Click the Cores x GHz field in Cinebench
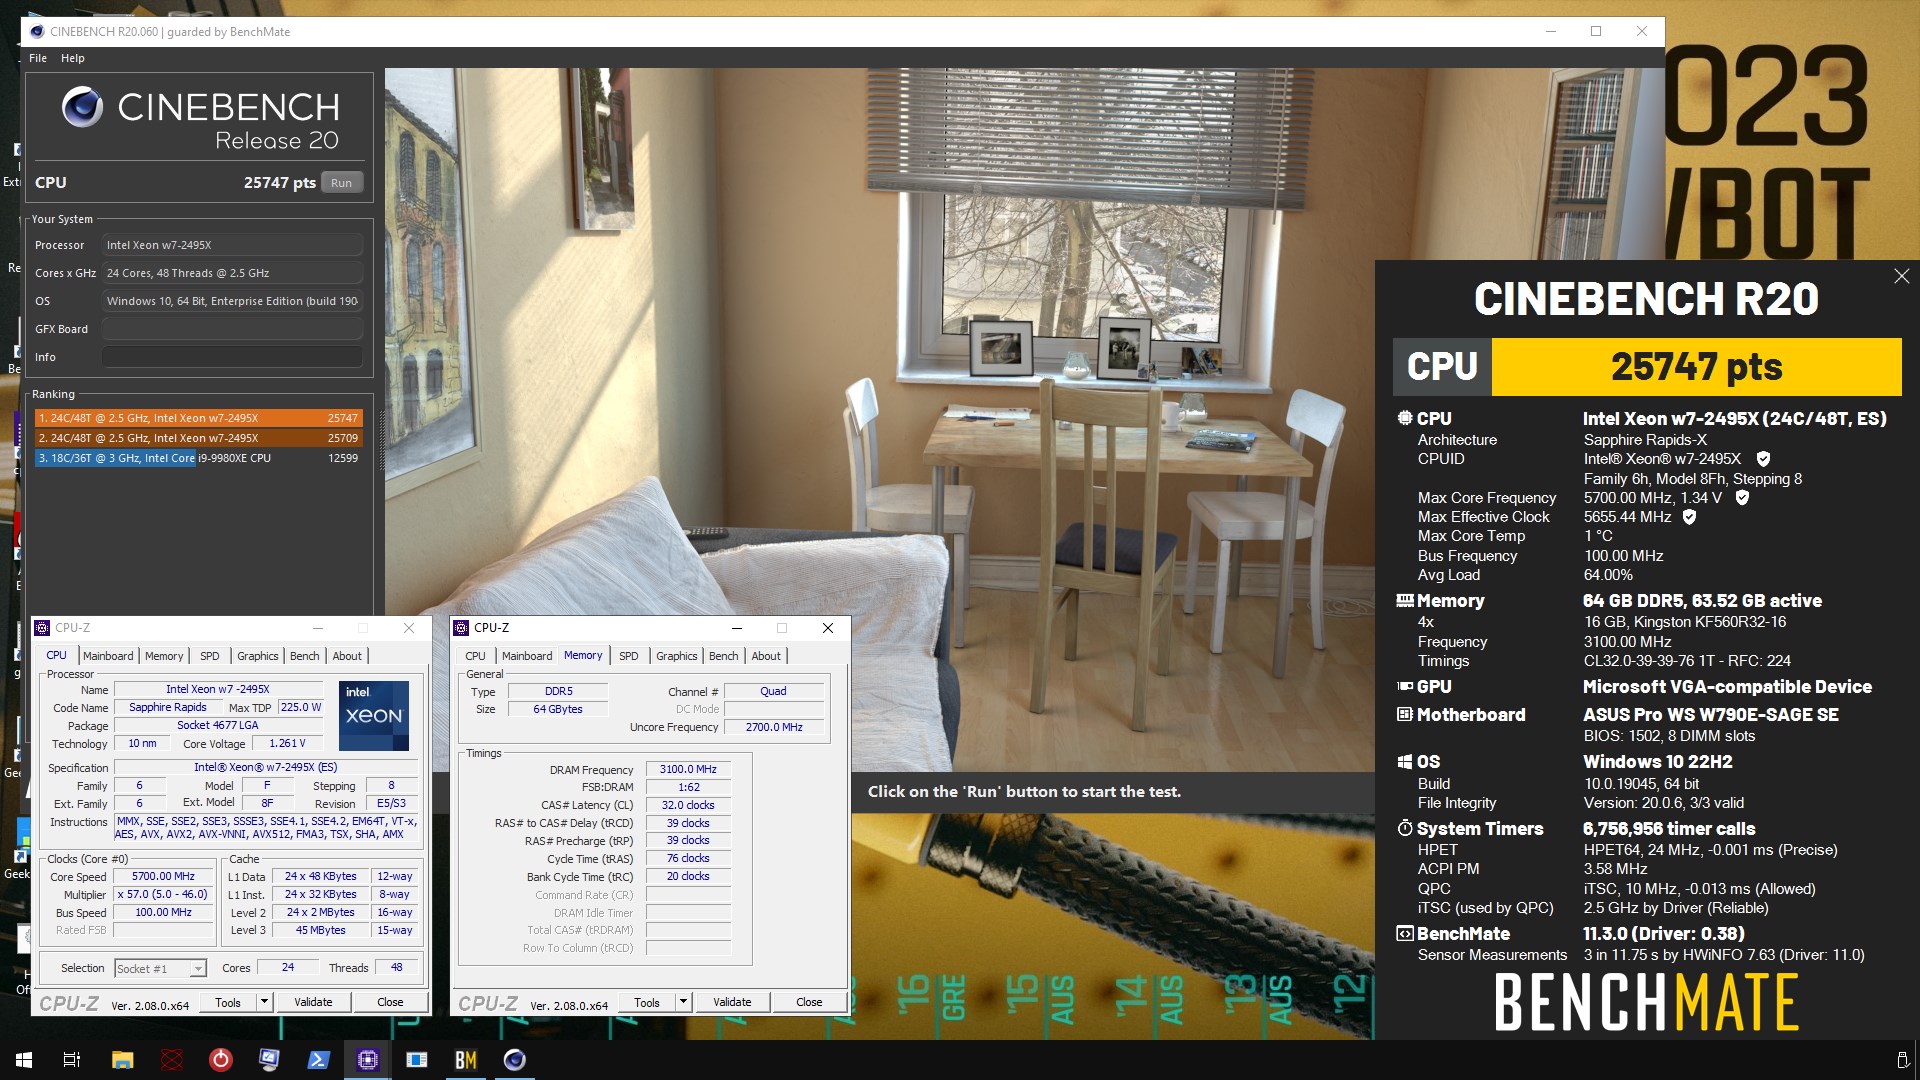This screenshot has height=1080, width=1920. [232, 273]
